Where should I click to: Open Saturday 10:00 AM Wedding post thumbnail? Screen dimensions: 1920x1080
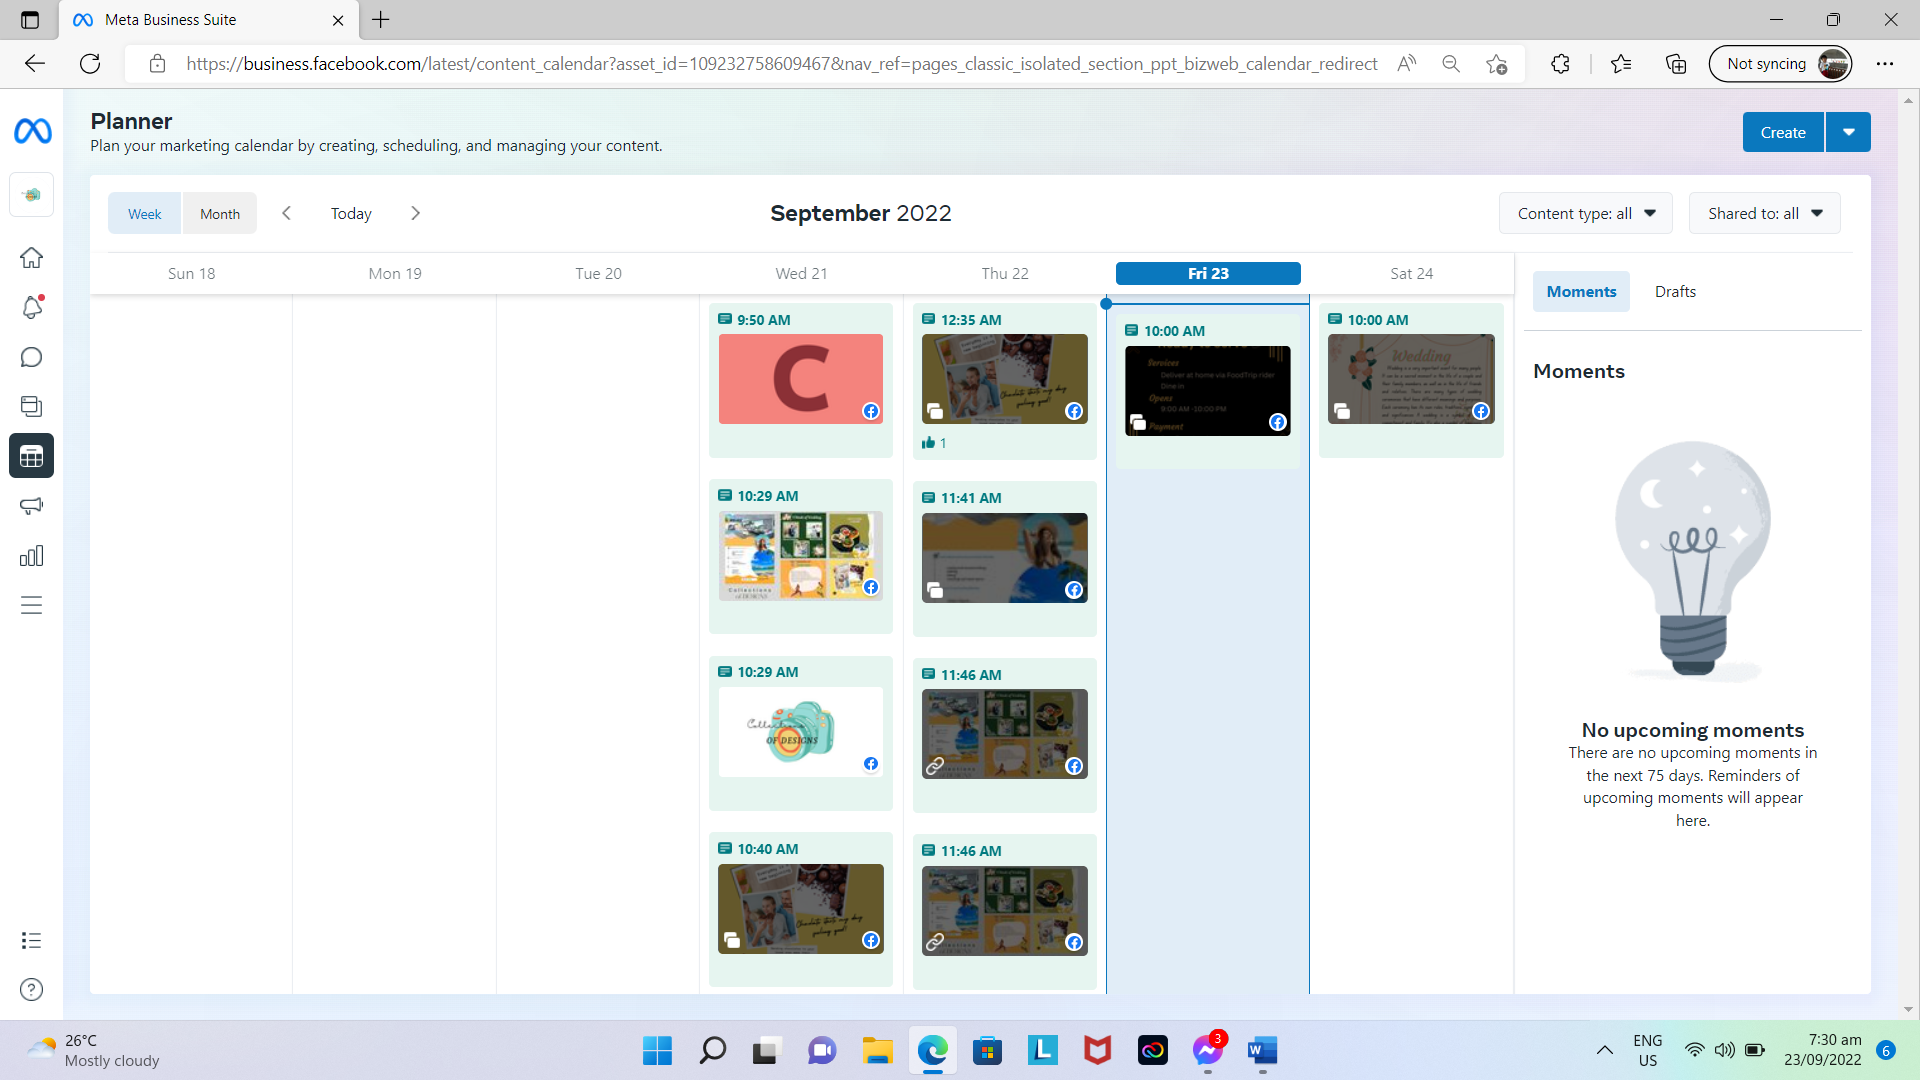1411,379
